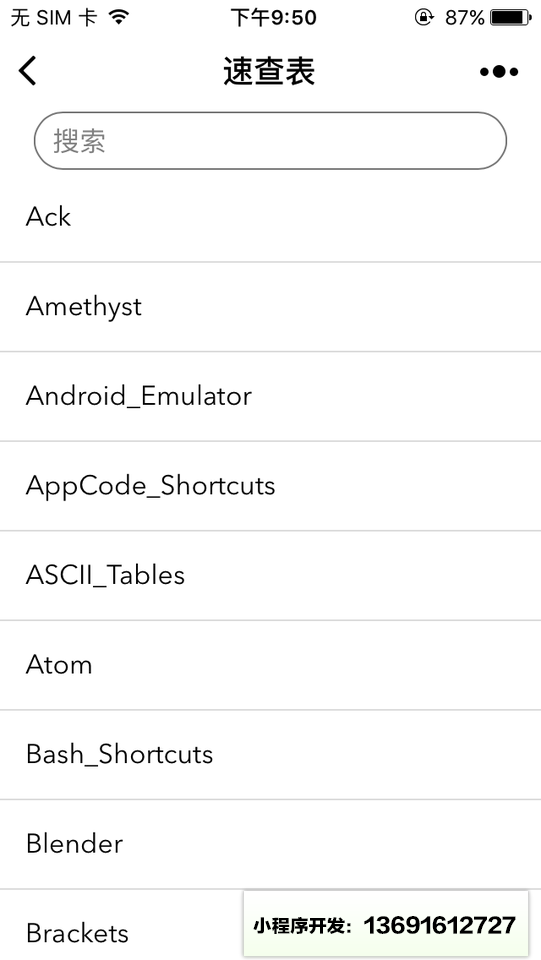Open the Amethyst entry
This screenshot has width=541, height=960.
pyautogui.click(x=270, y=307)
